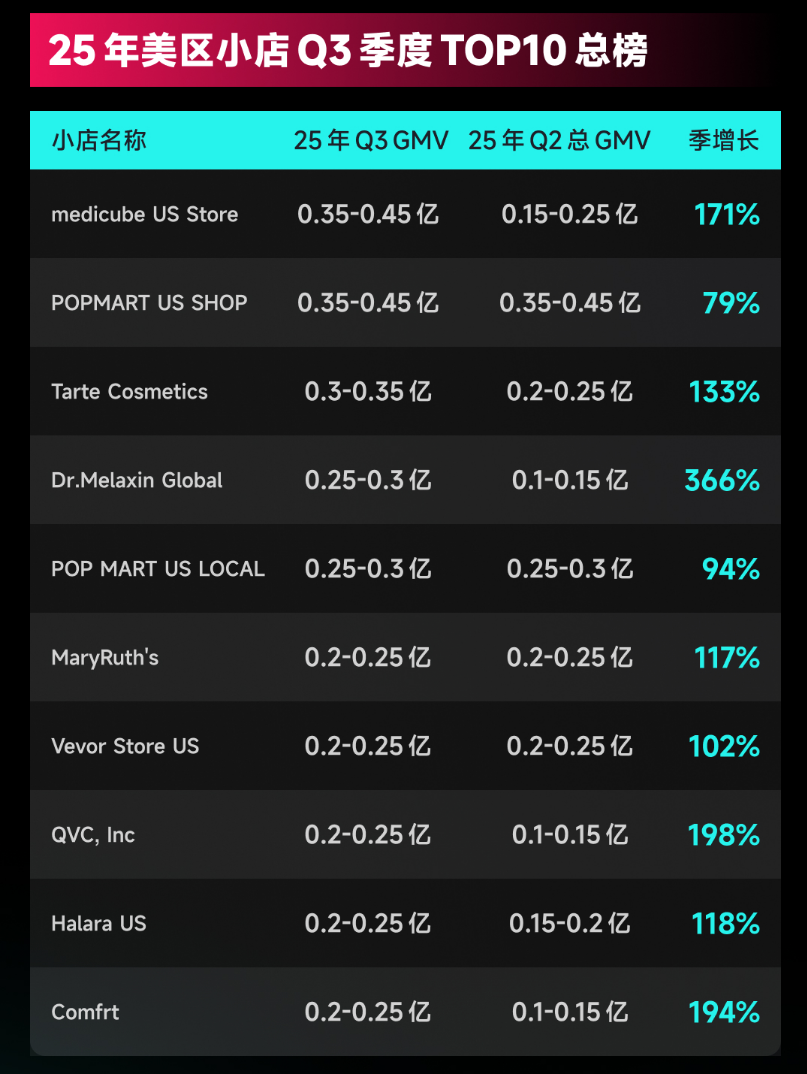807x1074 pixels.
Task: Select the QVC, Inc store name
Action: click(x=93, y=835)
